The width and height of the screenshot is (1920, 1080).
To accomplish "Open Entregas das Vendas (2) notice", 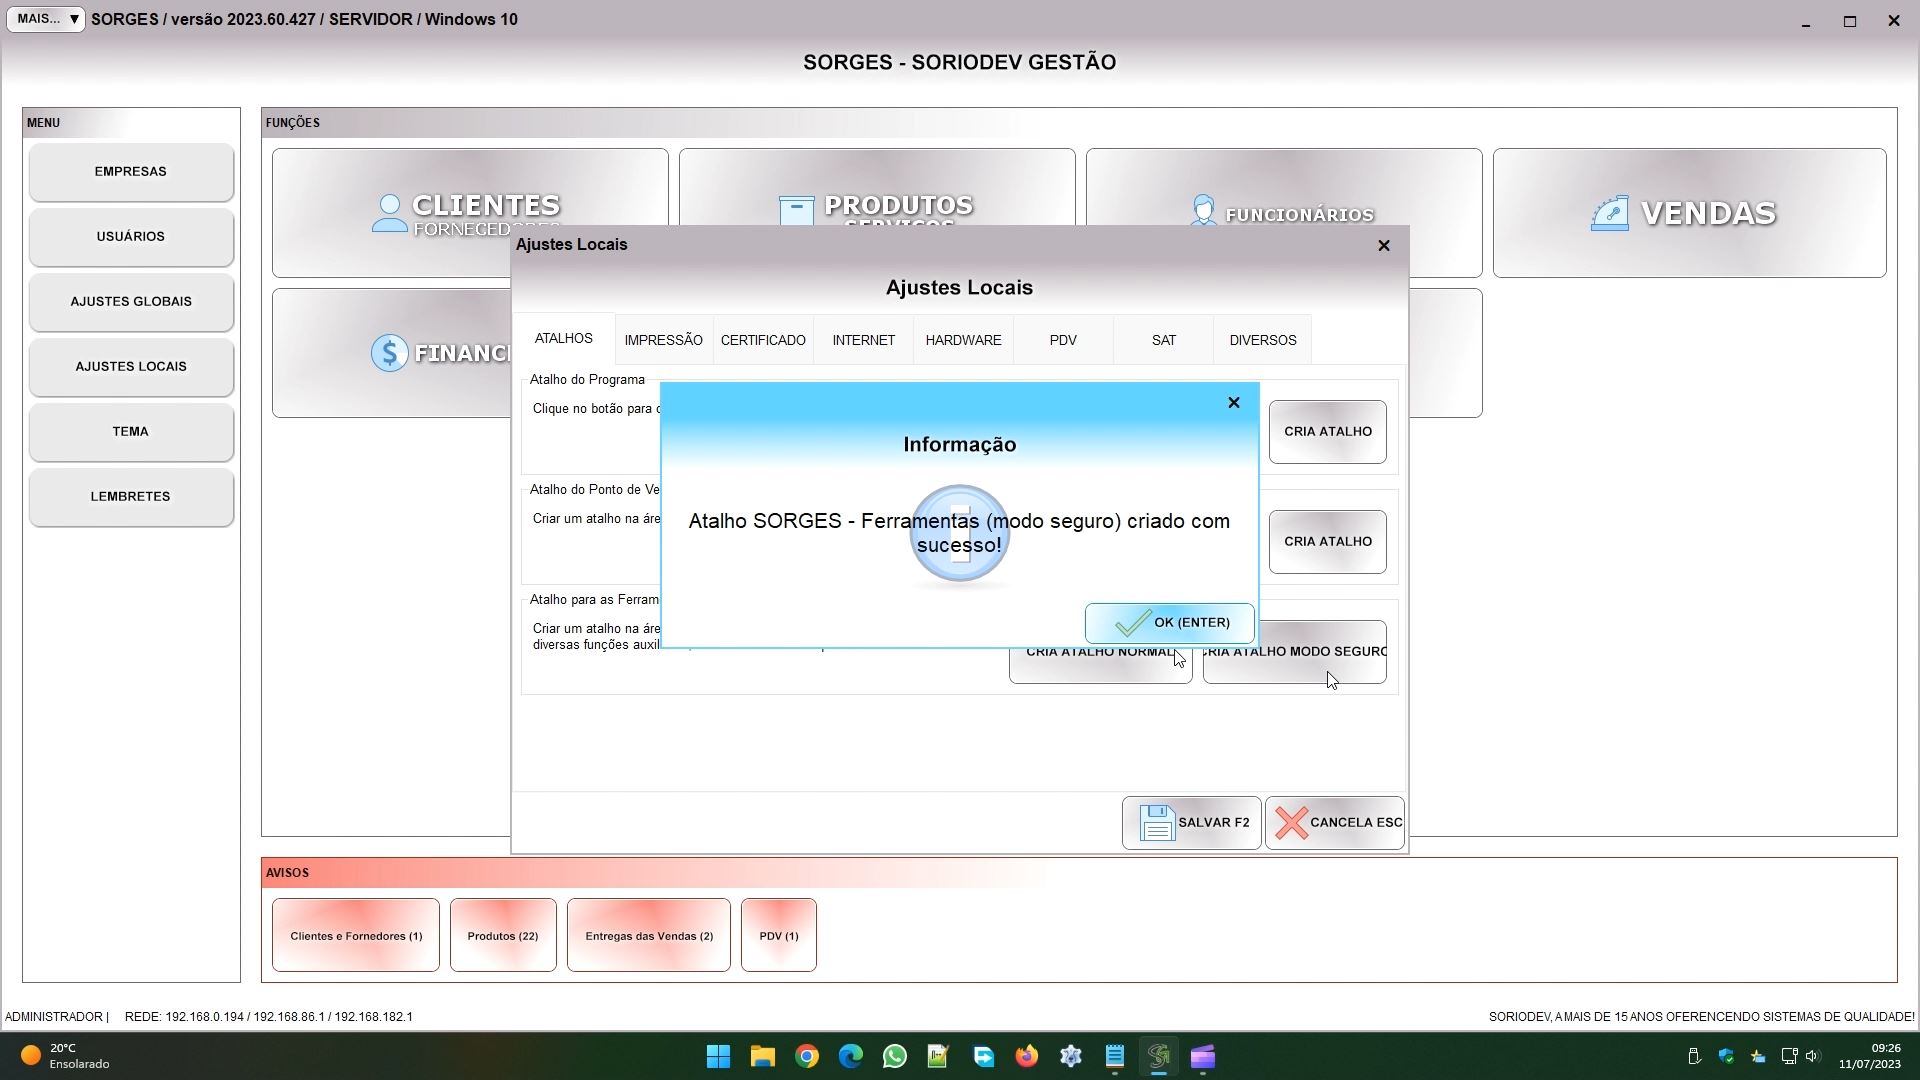I will click(649, 935).
